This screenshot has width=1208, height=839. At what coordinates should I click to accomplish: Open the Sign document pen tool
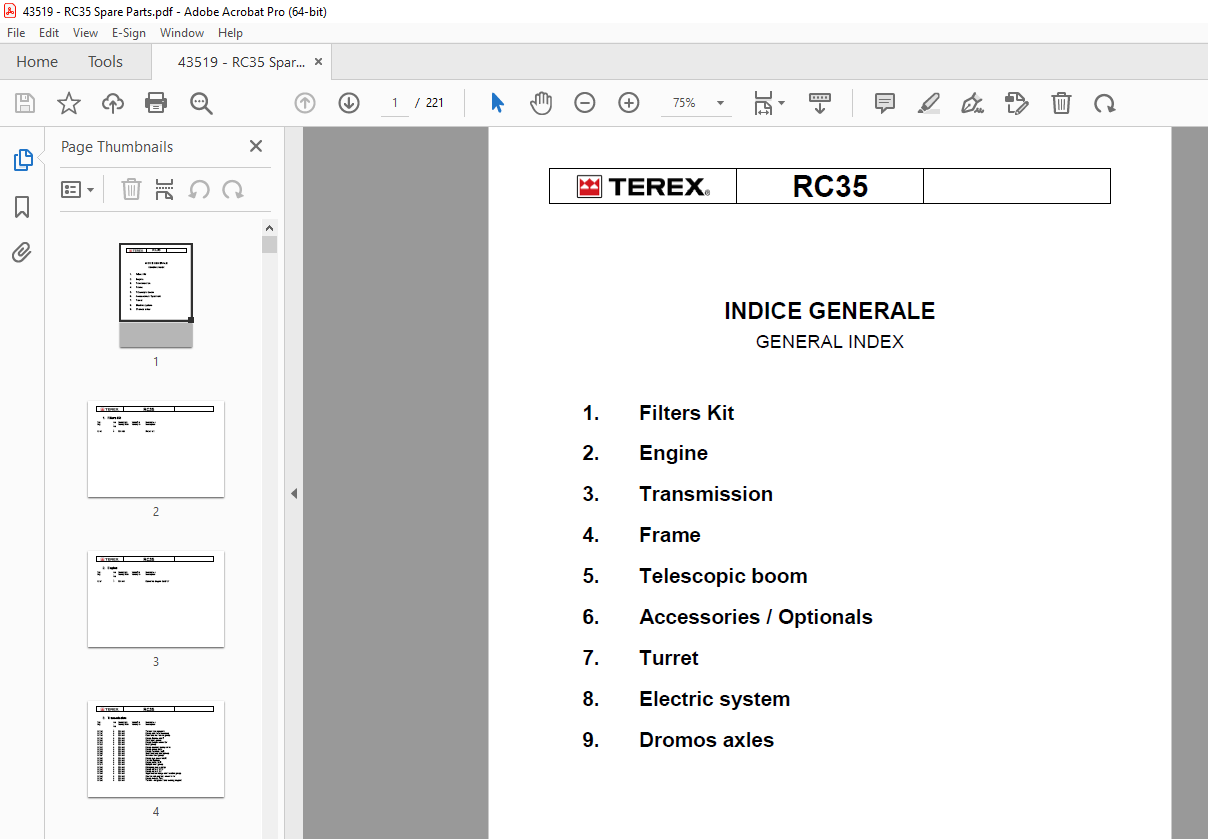click(972, 103)
